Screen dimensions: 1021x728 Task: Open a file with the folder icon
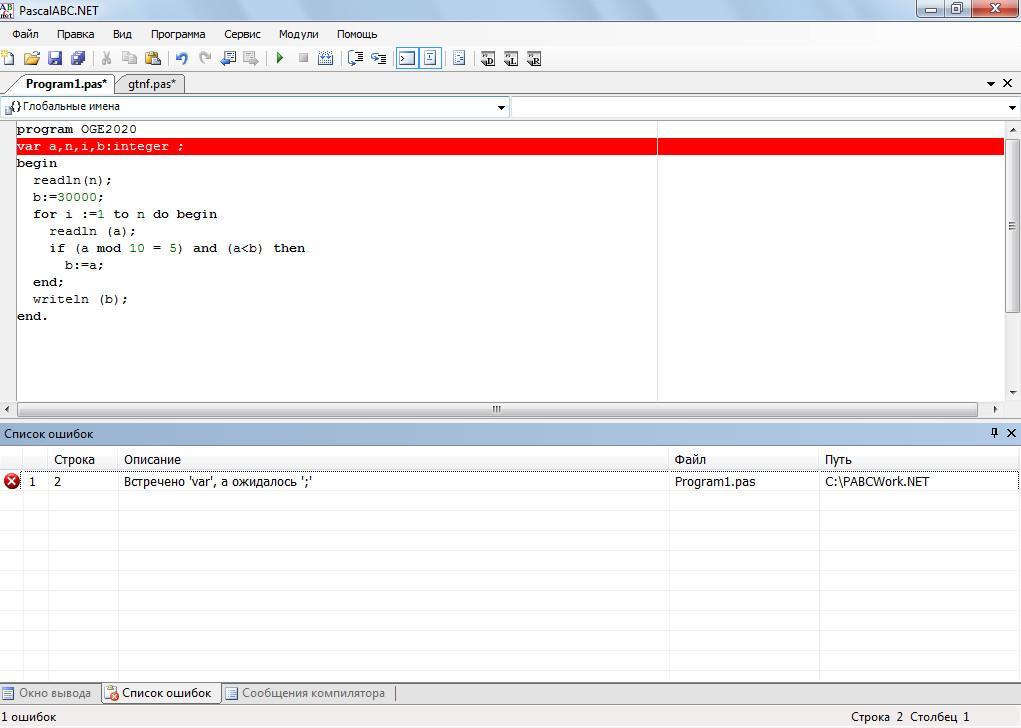pyautogui.click(x=32, y=59)
